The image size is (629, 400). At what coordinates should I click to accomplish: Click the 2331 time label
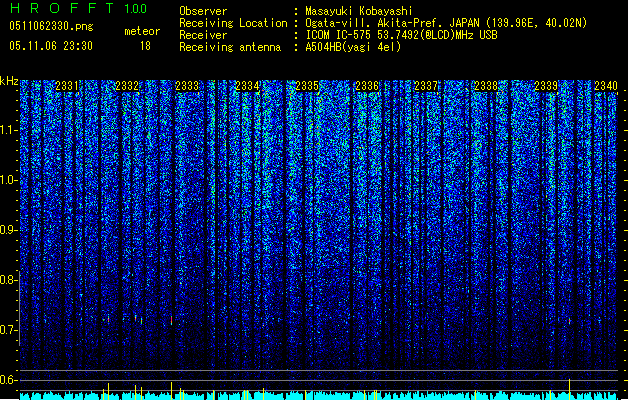coord(67,86)
